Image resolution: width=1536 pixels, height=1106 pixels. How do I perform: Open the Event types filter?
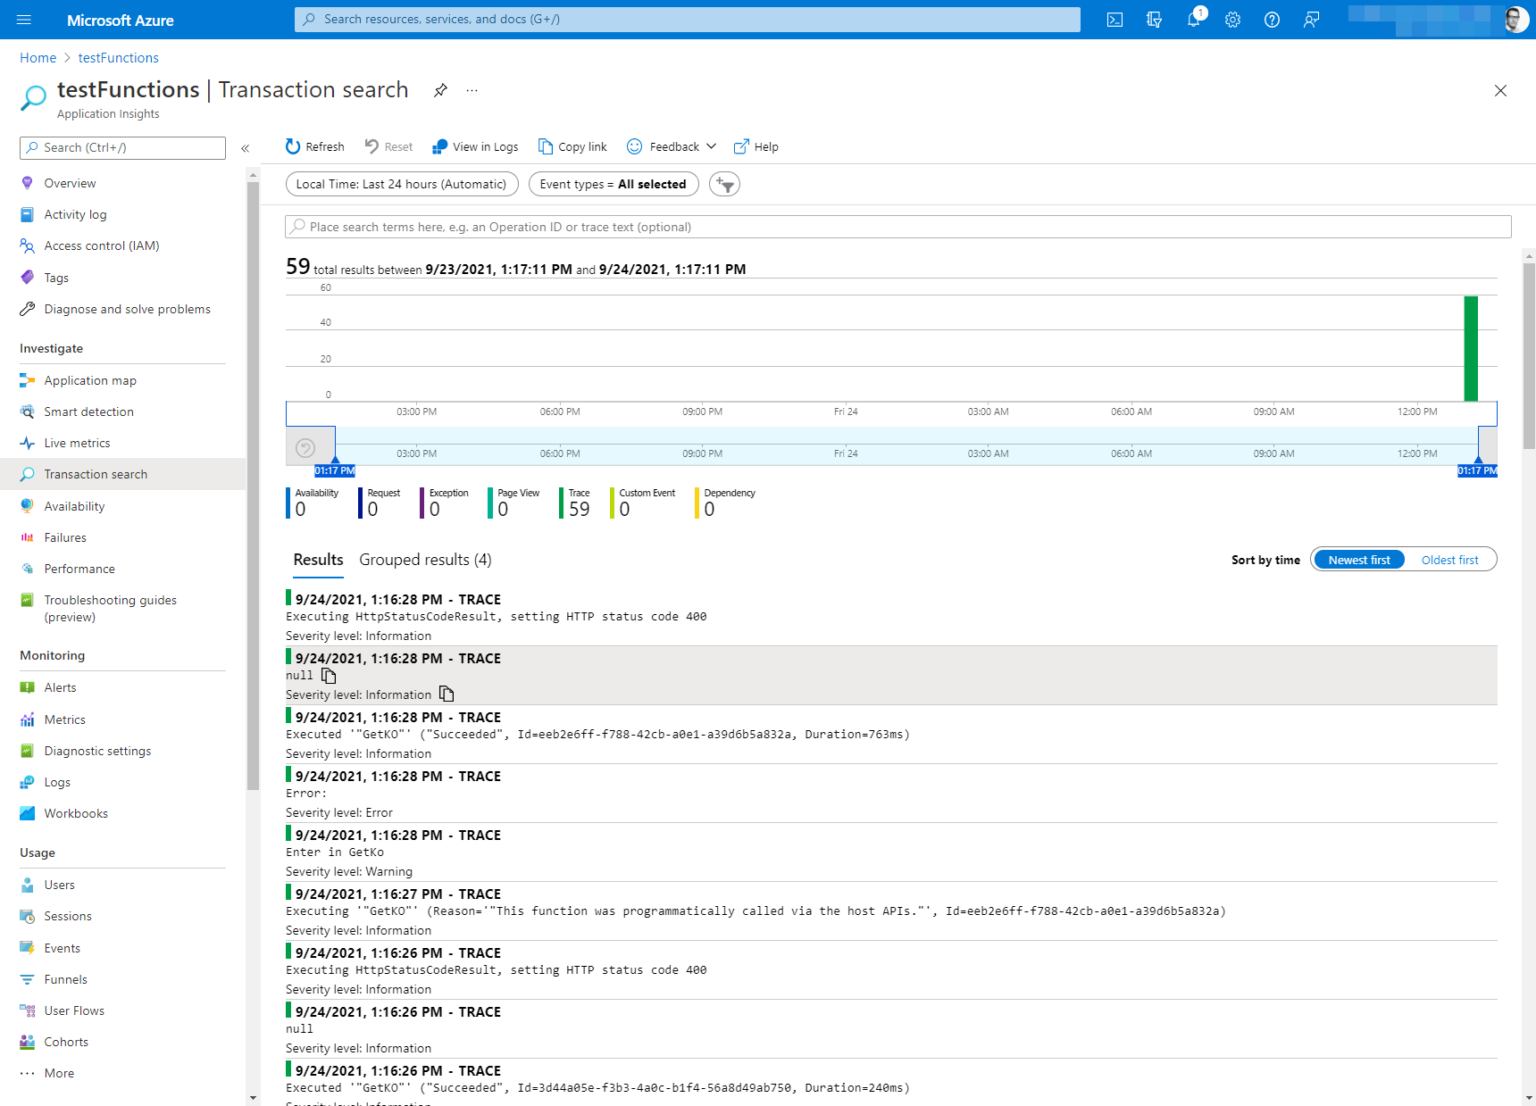point(613,184)
